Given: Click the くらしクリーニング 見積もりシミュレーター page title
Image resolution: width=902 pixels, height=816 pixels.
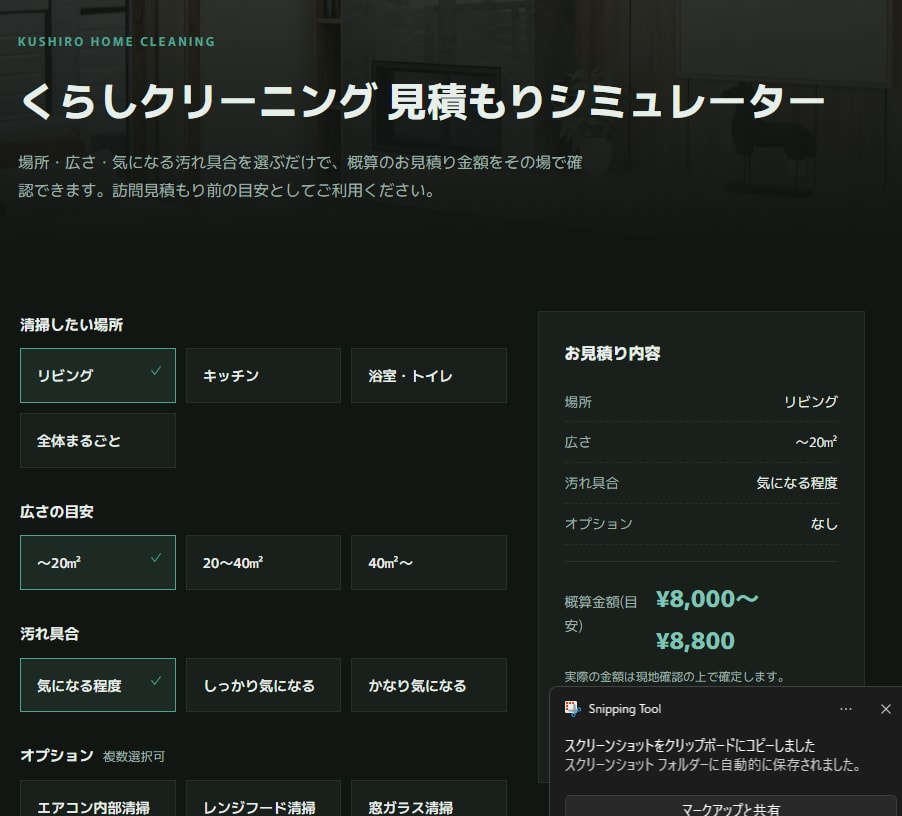Looking at the screenshot, I should [423, 101].
